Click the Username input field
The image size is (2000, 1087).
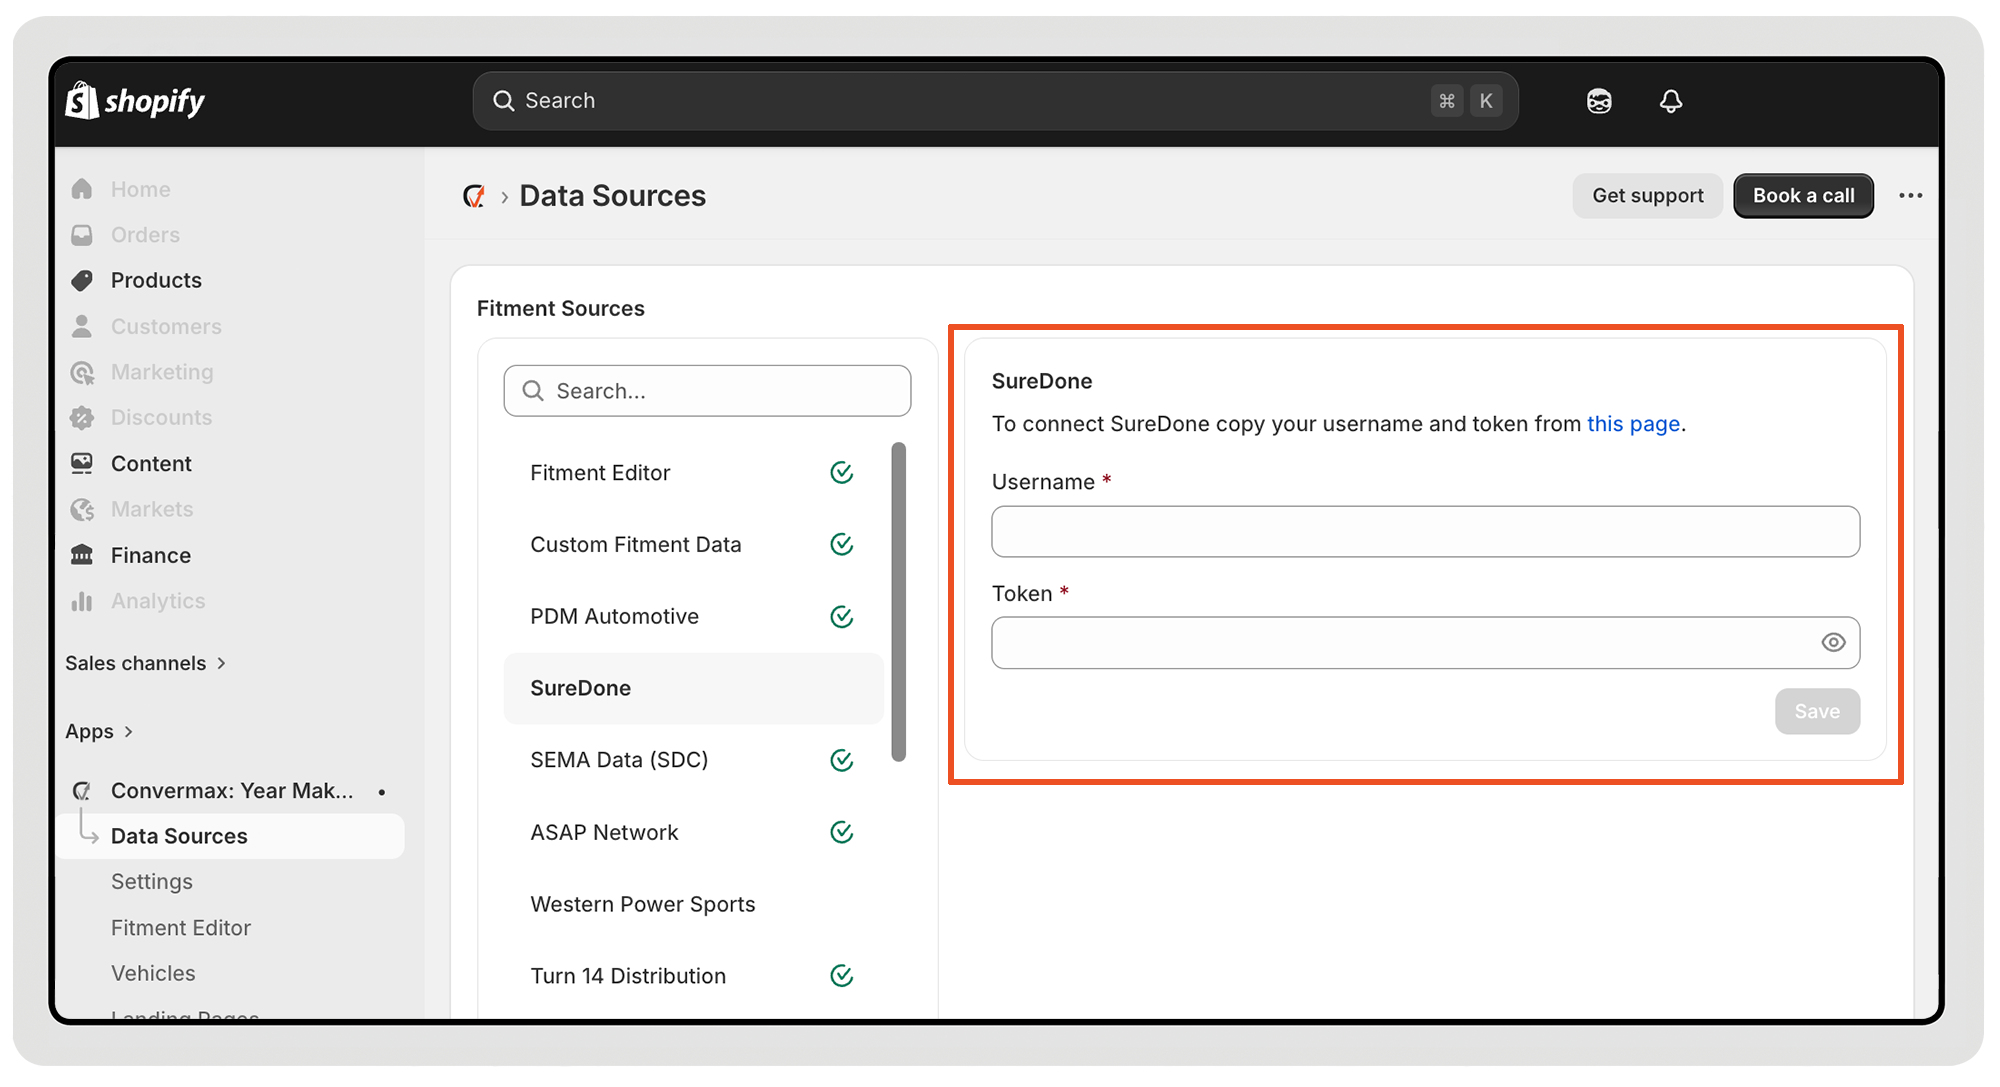[x=1424, y=531]
